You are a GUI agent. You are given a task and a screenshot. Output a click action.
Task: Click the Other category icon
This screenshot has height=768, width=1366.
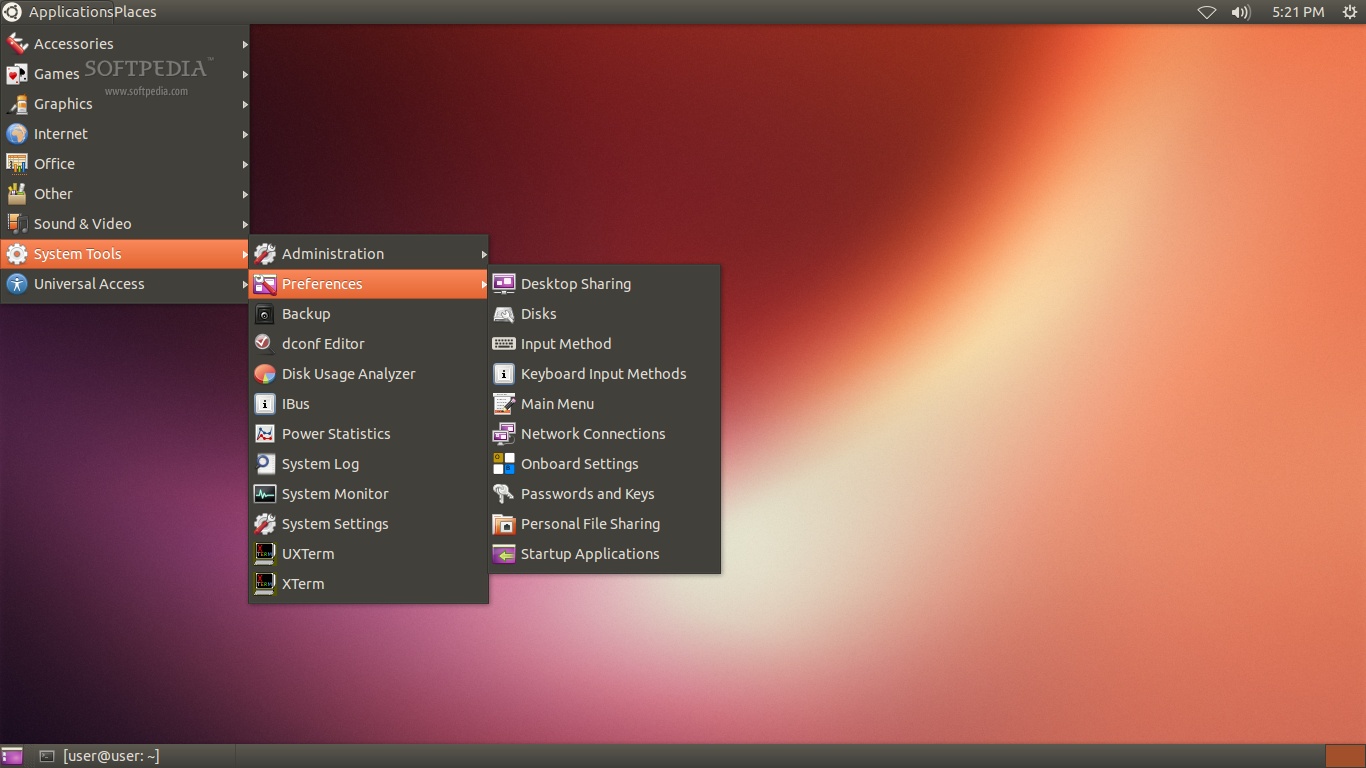(x=17, y=194)
